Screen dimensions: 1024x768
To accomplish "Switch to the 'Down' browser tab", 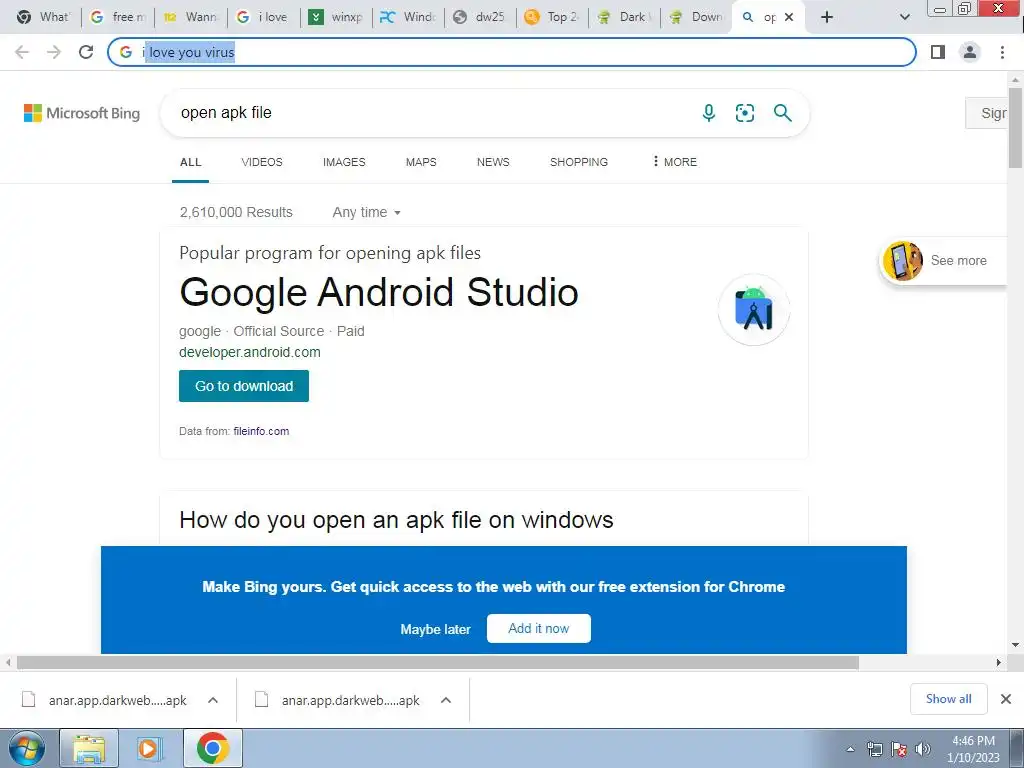I will [x=696, y=17].
